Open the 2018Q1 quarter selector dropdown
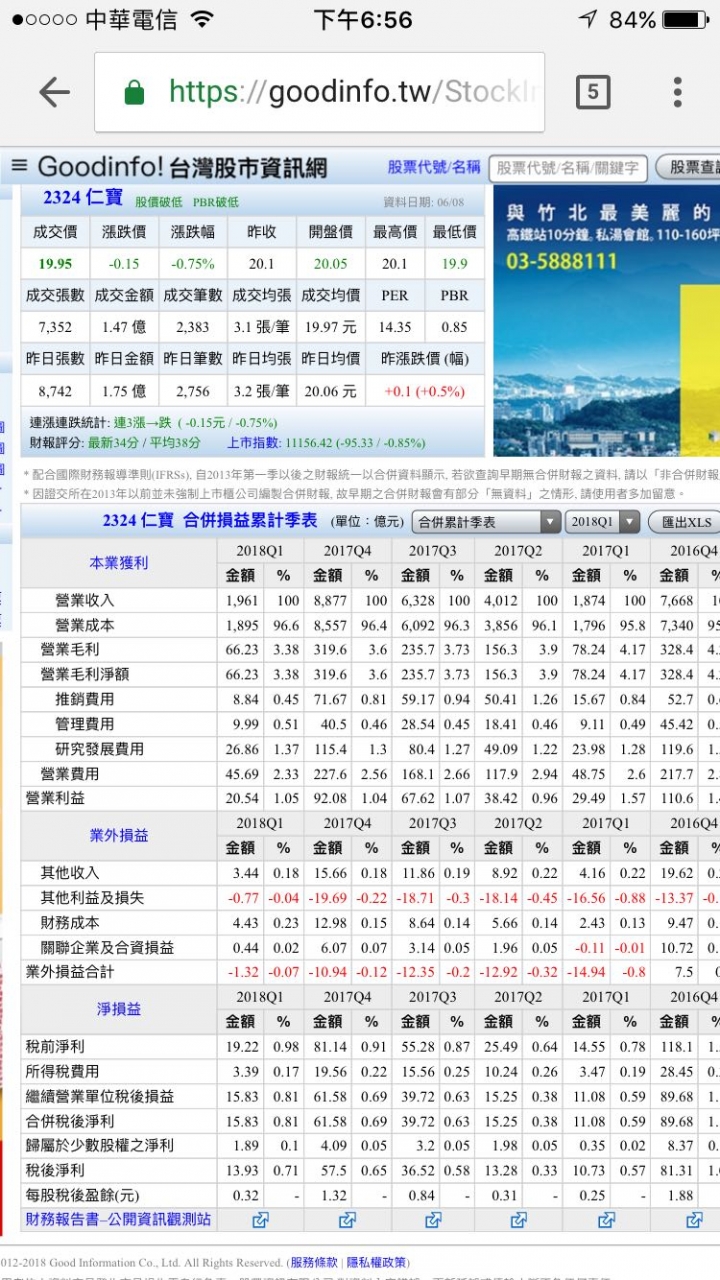 (603, 522)
